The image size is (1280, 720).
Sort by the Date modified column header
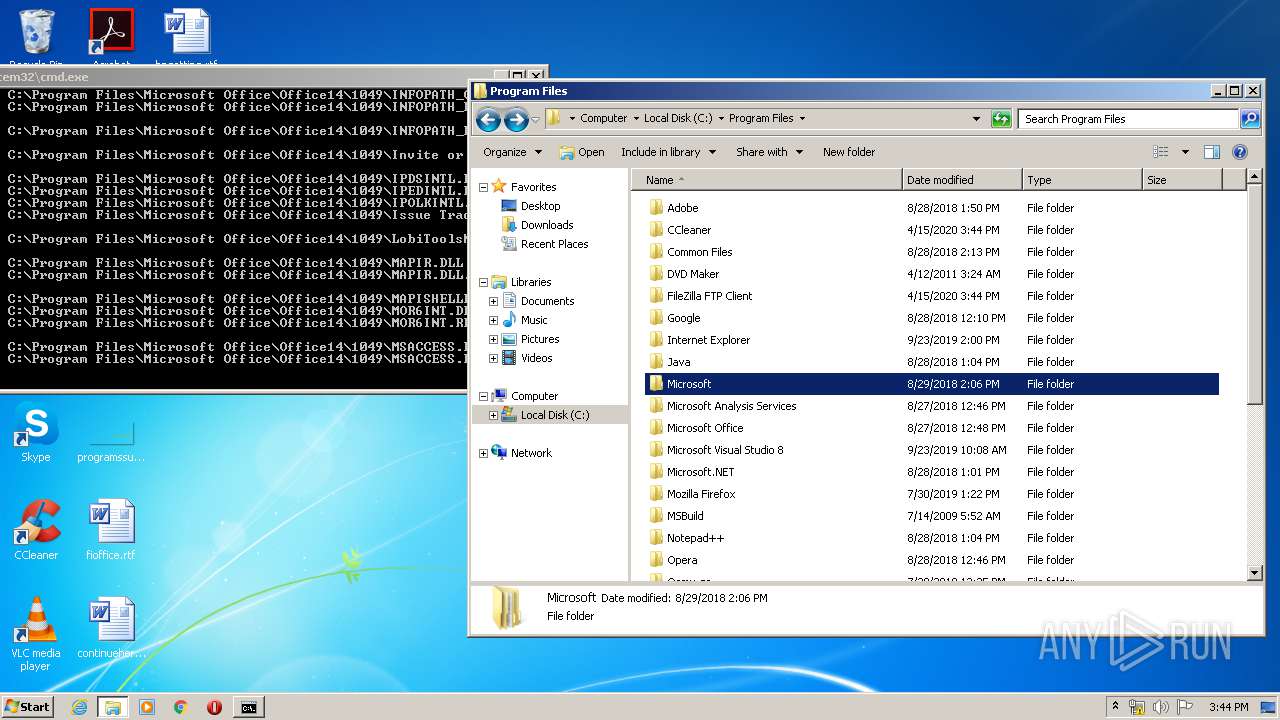coord(962,180)
